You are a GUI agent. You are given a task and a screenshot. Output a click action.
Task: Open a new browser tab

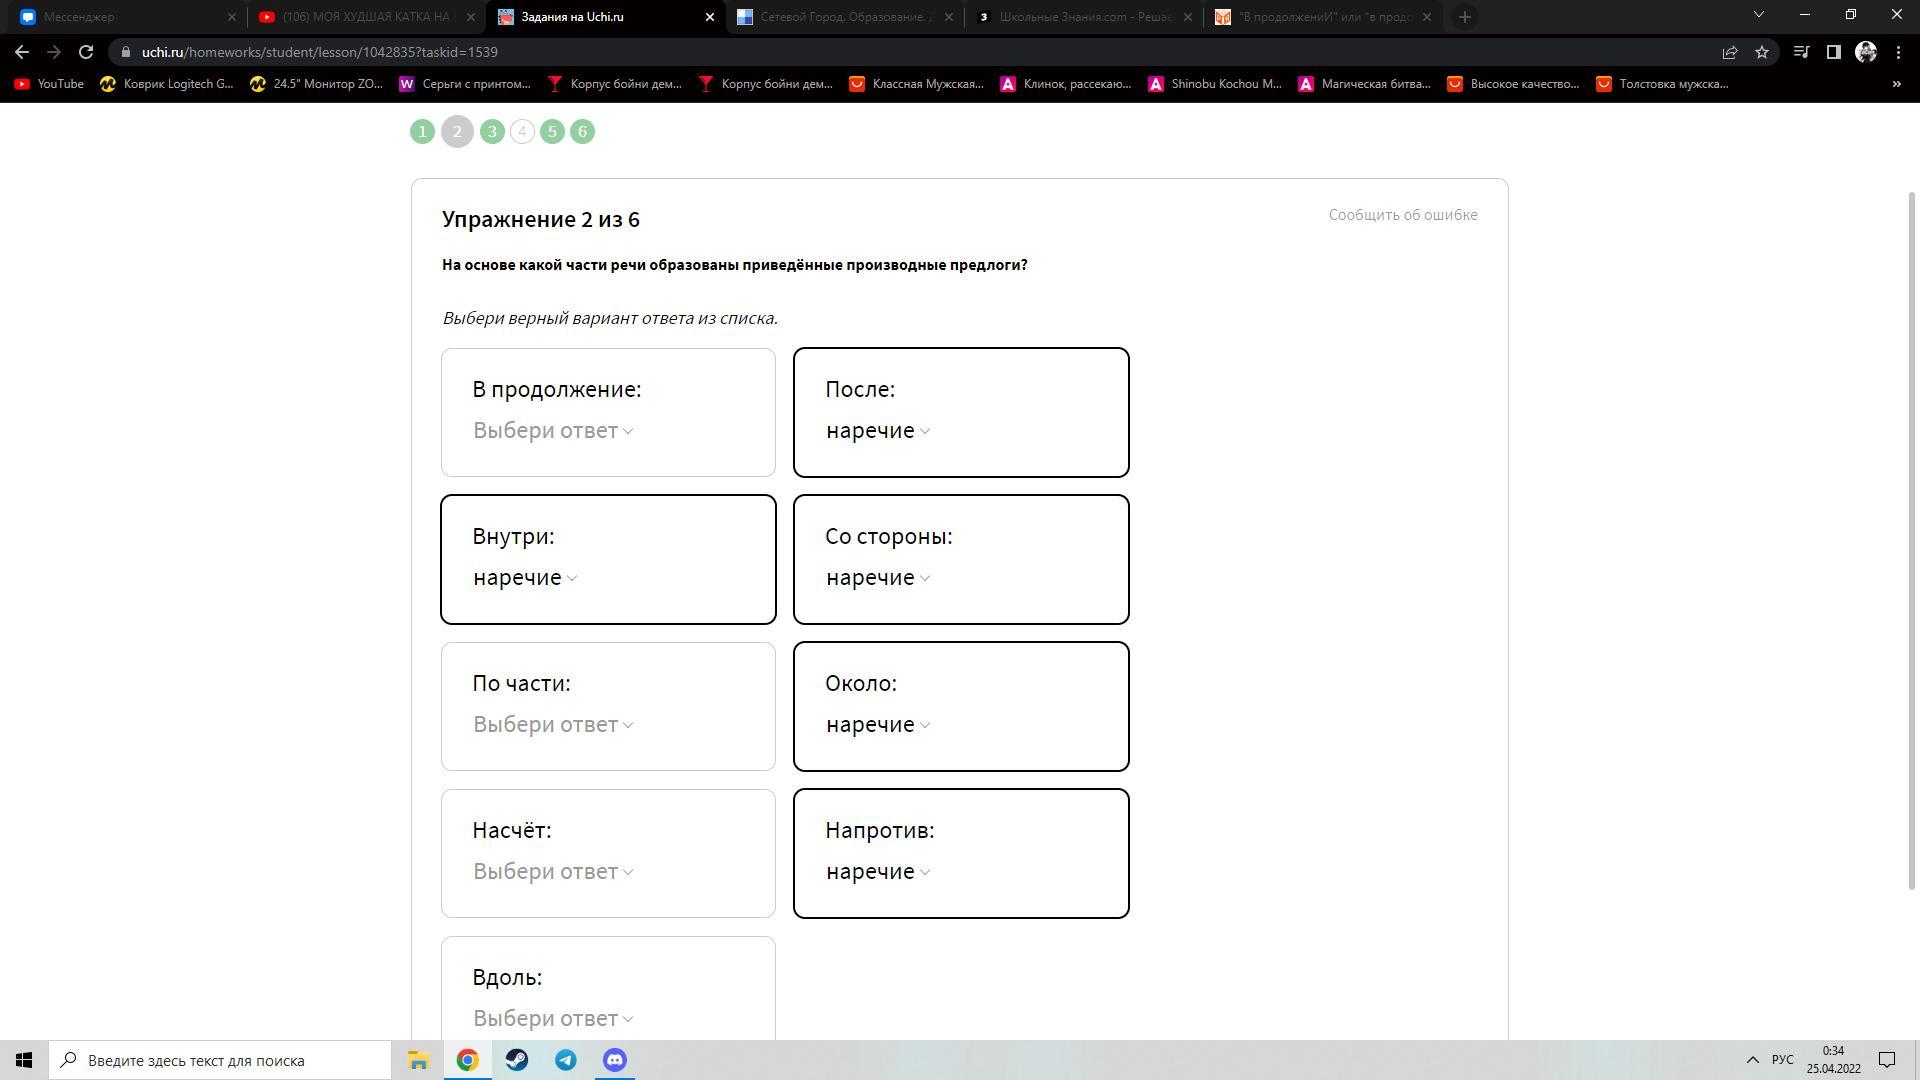click(x=1464, y=17)
